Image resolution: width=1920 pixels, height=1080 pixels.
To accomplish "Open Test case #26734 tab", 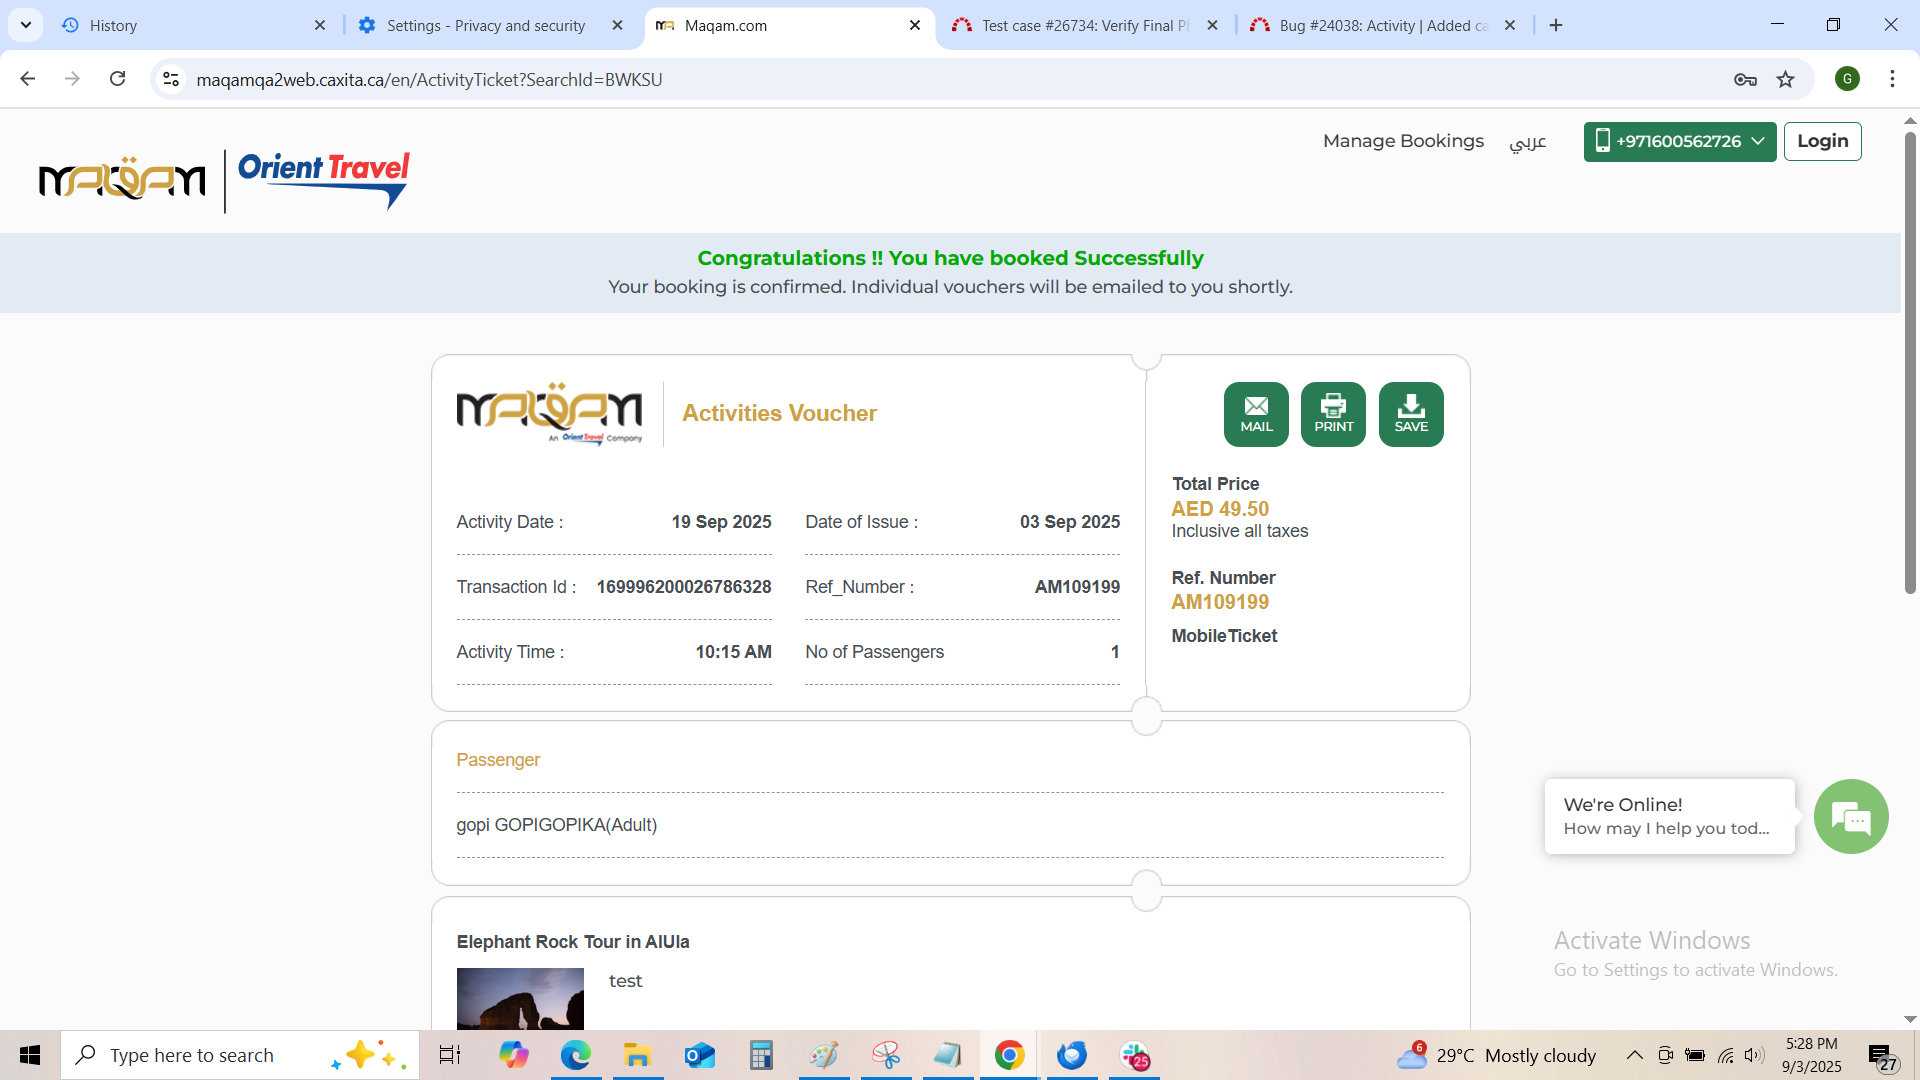I will click(x=1084, y=26).
